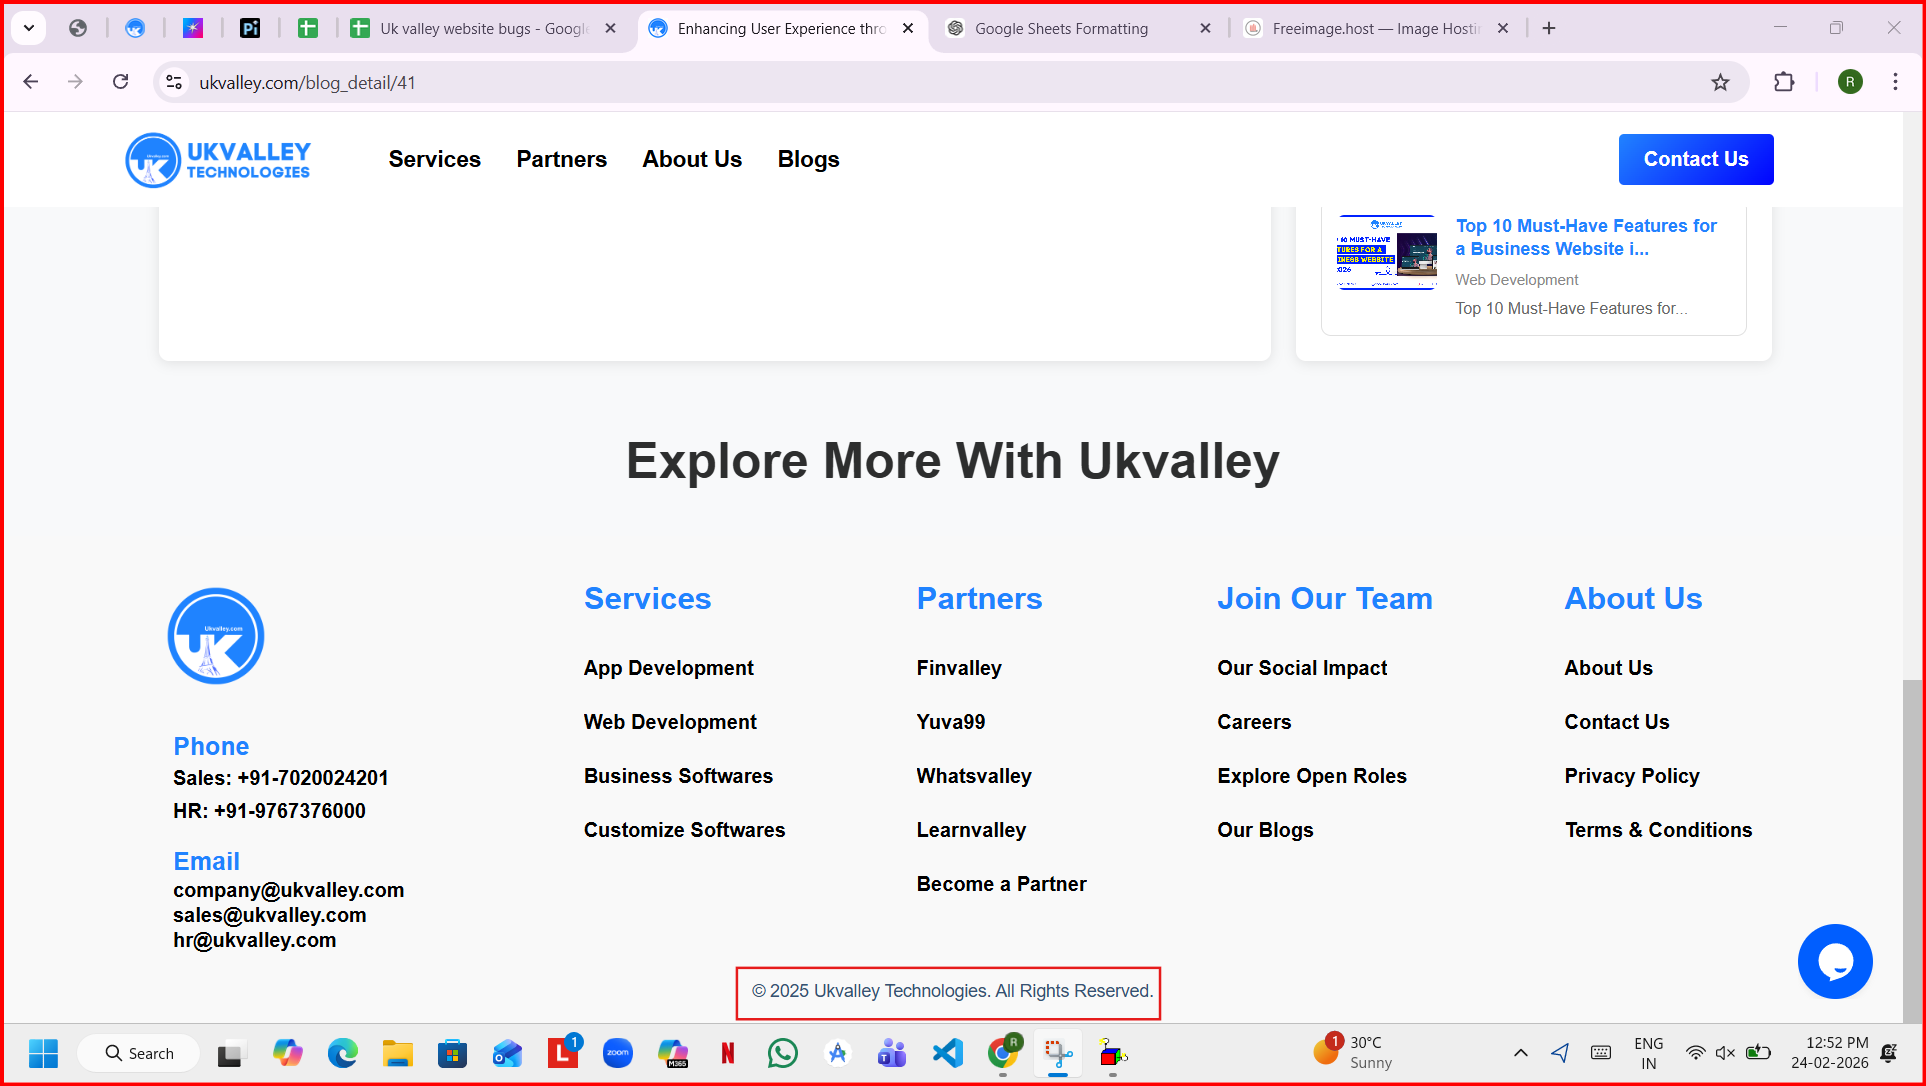Click the page vertical scrollbar thumb
1926x1086 pixels.
click(x=1911, y=850)
